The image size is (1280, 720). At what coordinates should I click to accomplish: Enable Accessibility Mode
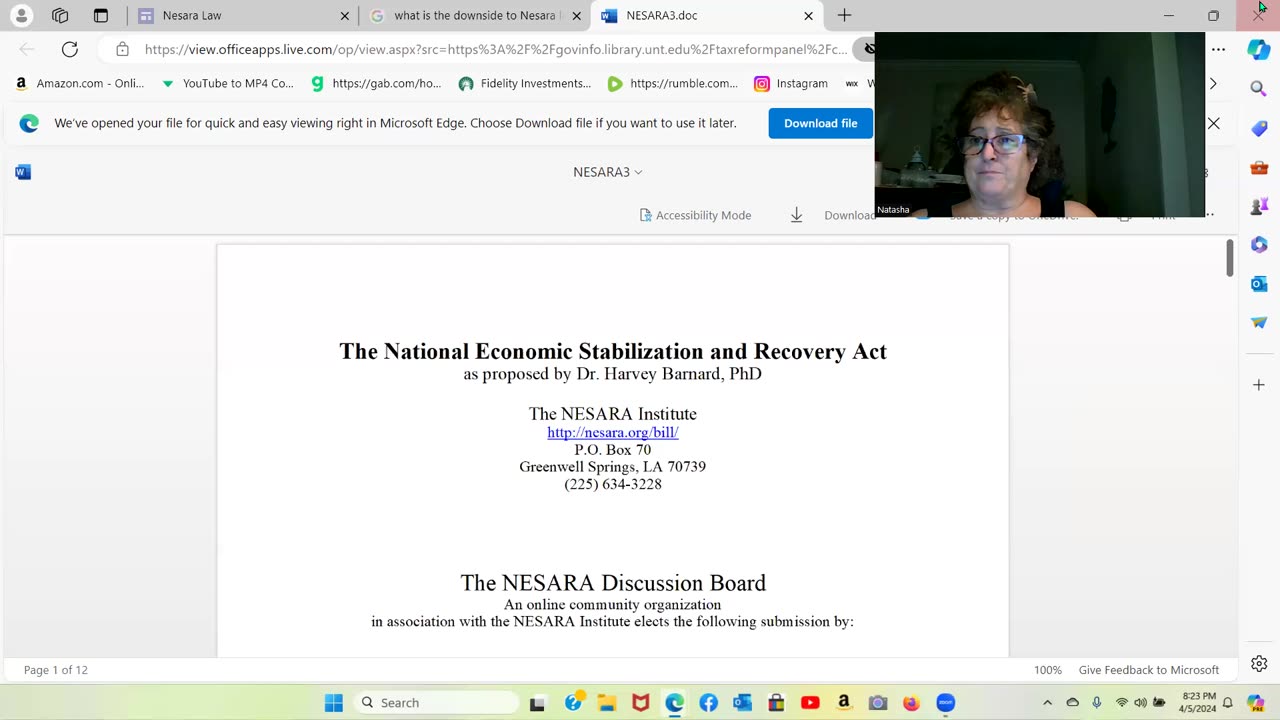695,215
